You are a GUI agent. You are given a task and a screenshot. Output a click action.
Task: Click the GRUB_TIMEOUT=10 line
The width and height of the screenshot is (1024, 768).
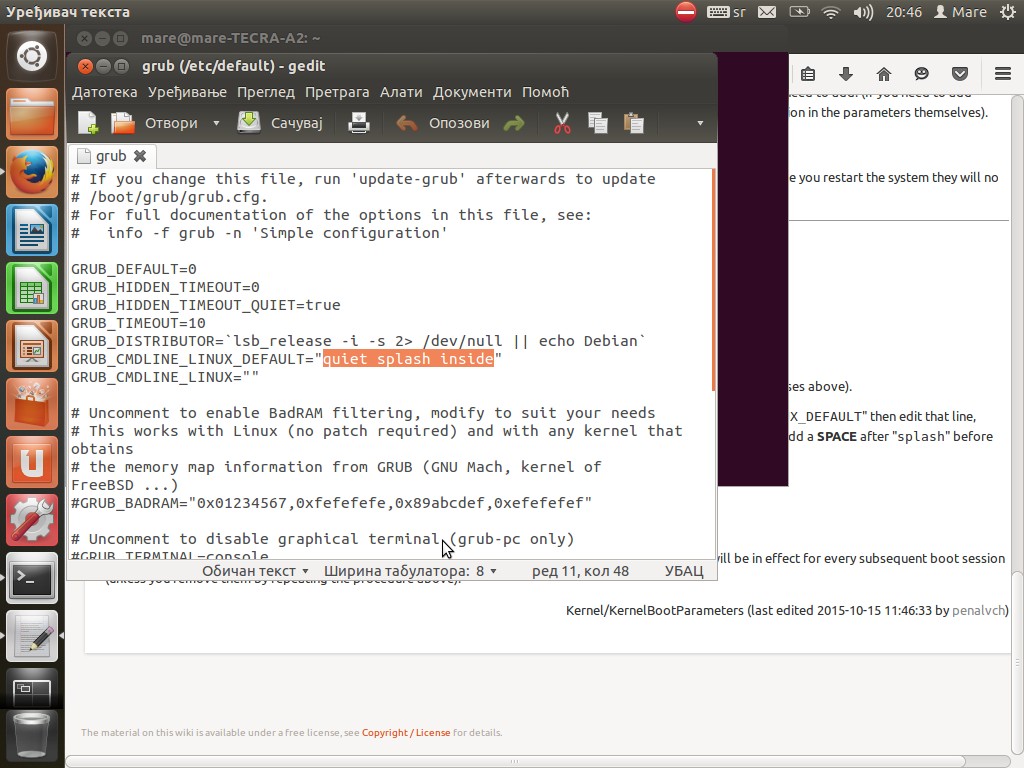coord(138,323)
